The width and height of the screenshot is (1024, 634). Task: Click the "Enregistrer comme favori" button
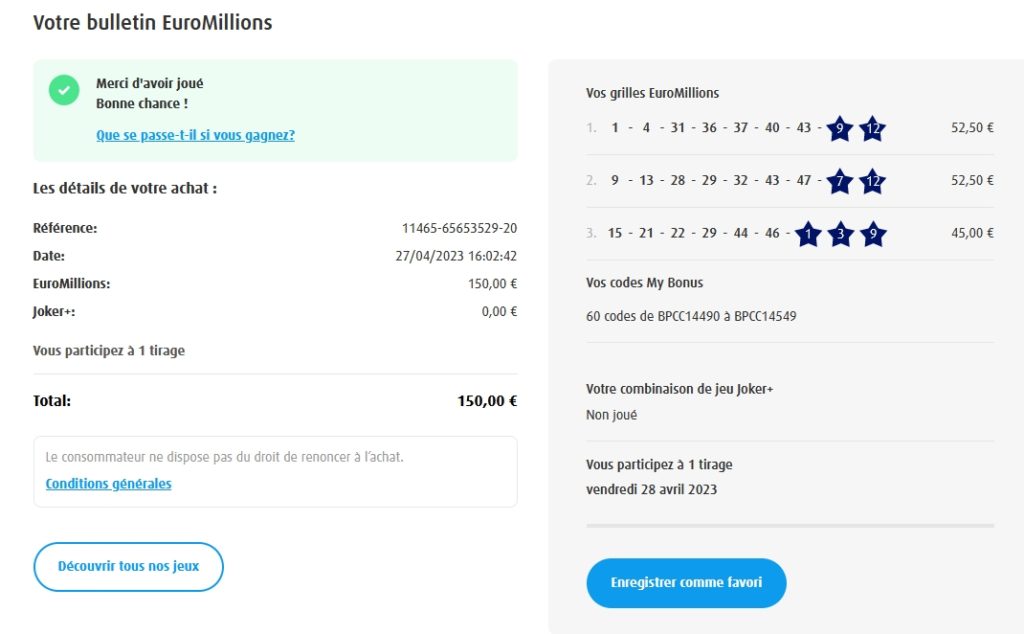686,583
